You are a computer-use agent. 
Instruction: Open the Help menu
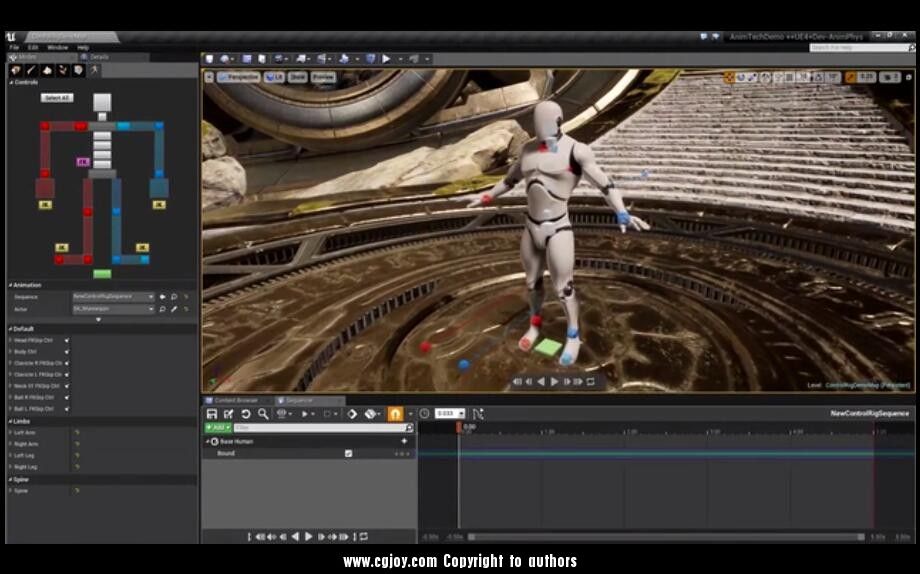click(x=83, y=48)
